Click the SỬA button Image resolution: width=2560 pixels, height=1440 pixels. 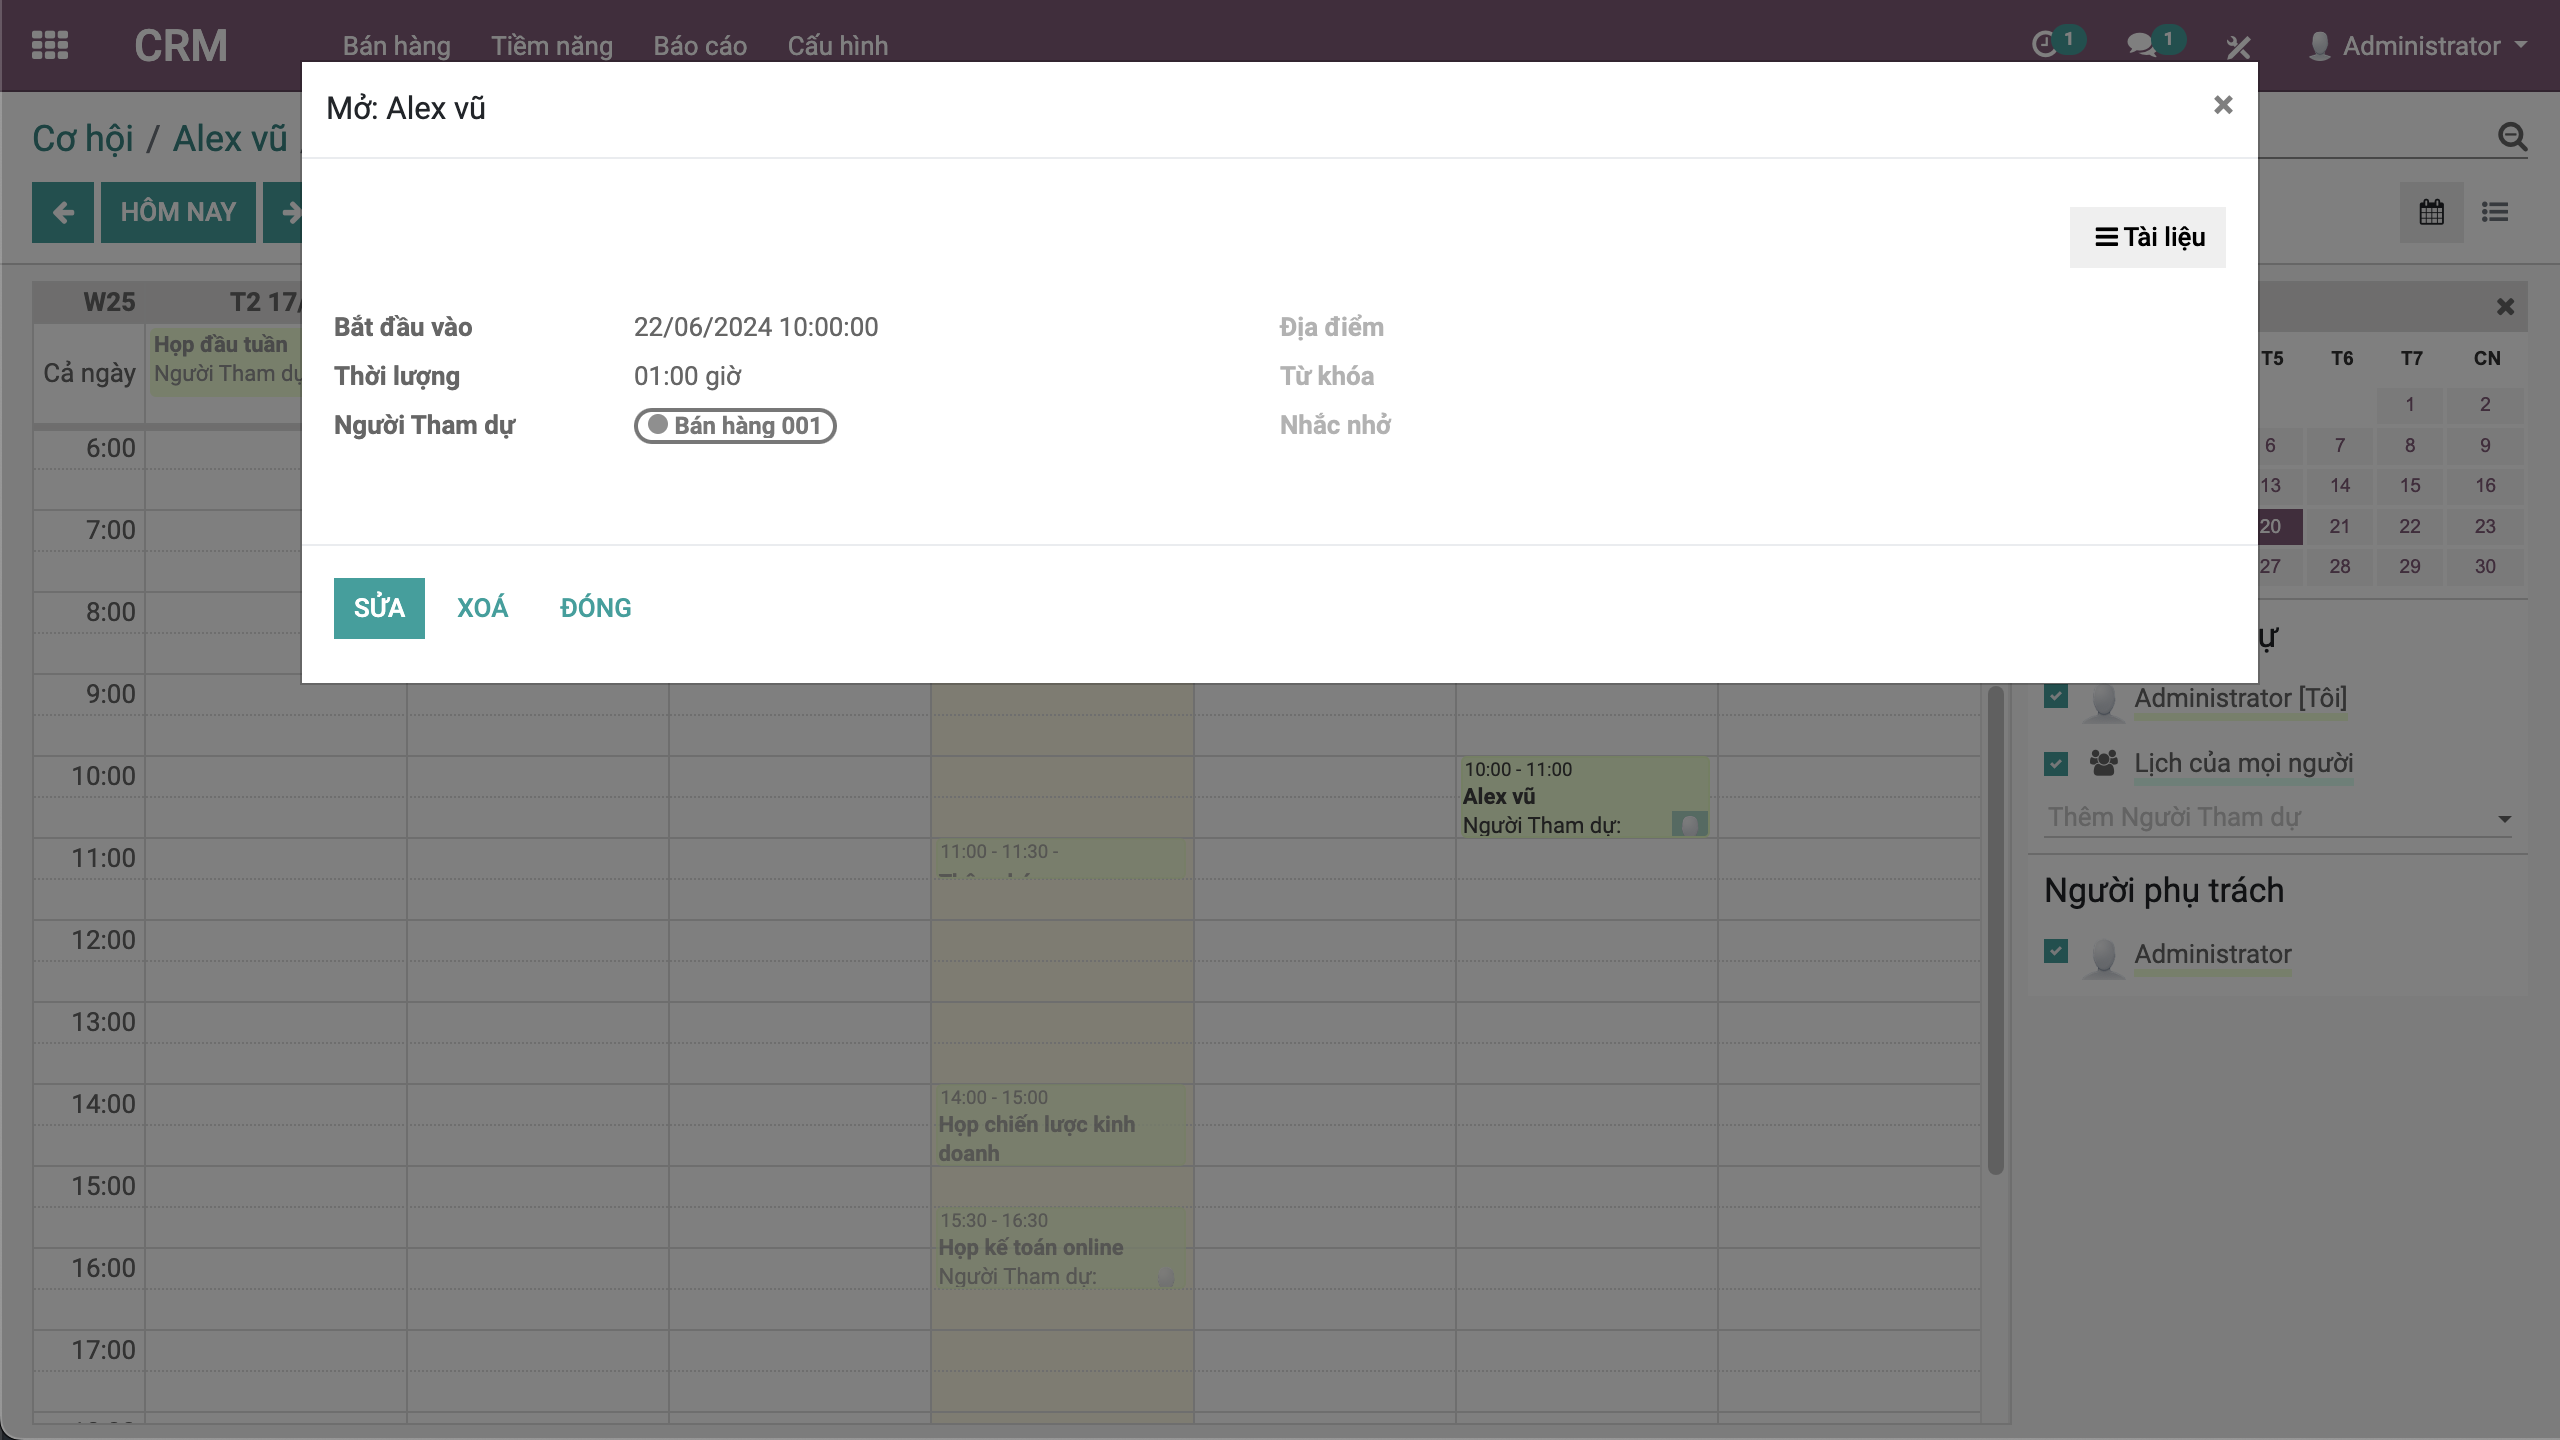pos(379,608)
